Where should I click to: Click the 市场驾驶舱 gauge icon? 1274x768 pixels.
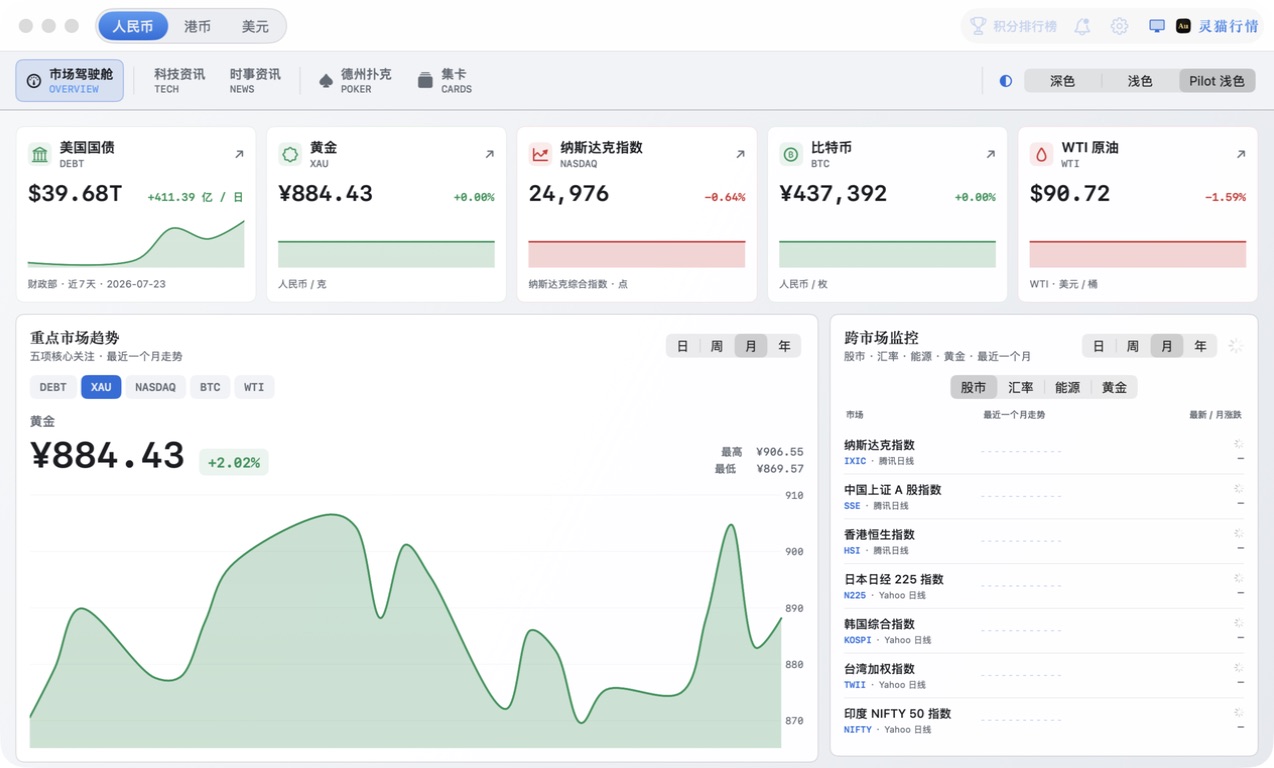[x=34, y=81]
